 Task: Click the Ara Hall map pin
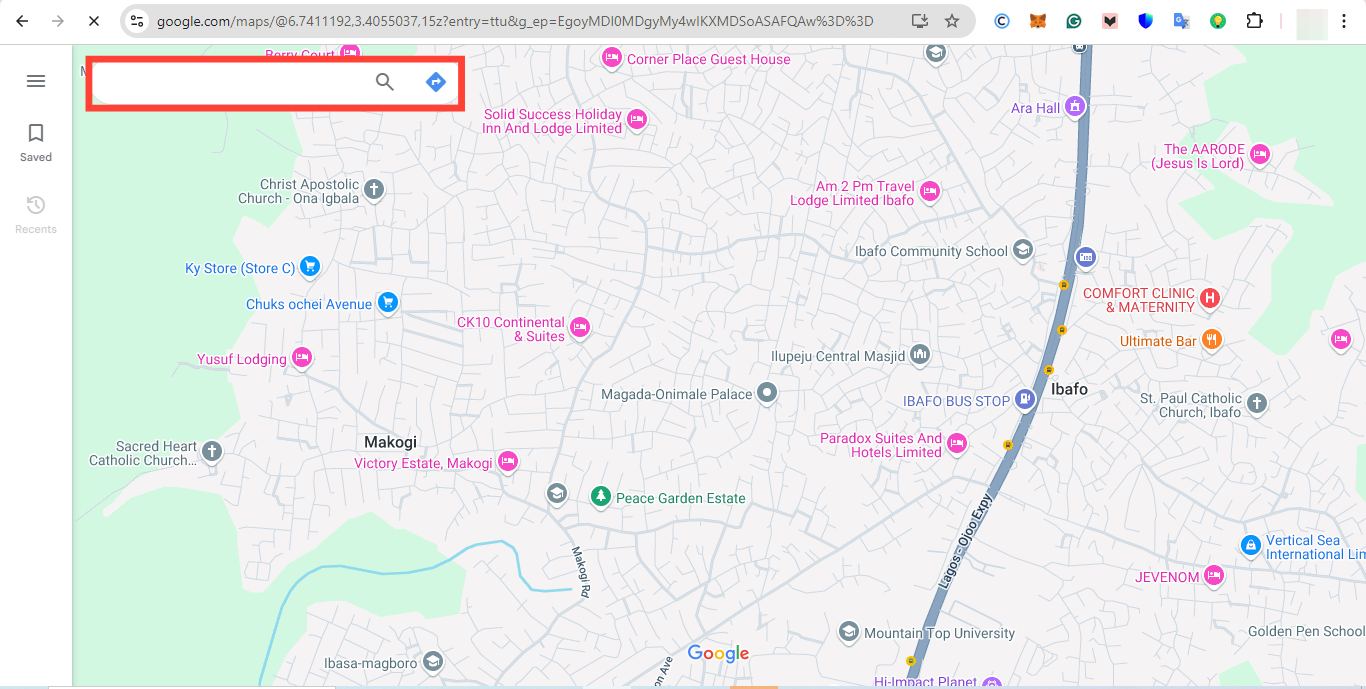[1075, 105]
